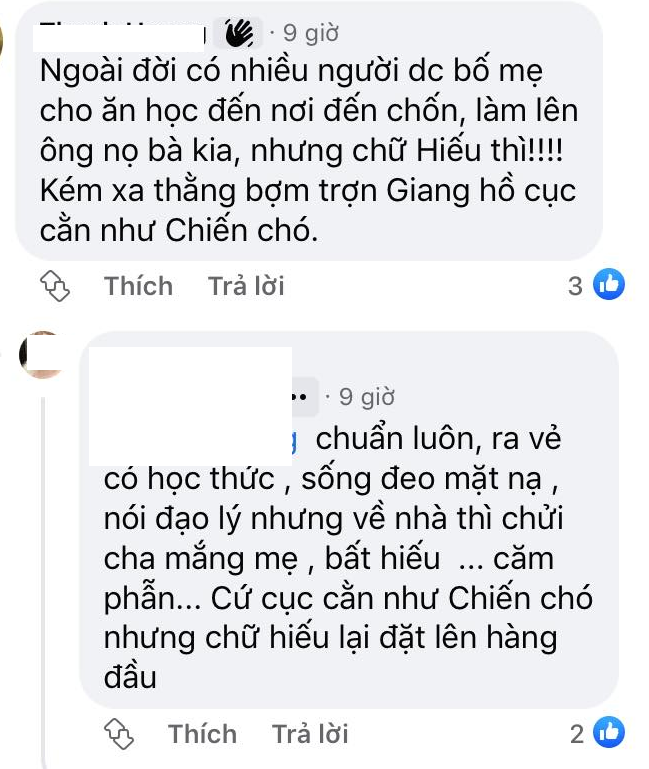
Task: Click the blue mentioned name in the reply
Action: click(294, 439)
